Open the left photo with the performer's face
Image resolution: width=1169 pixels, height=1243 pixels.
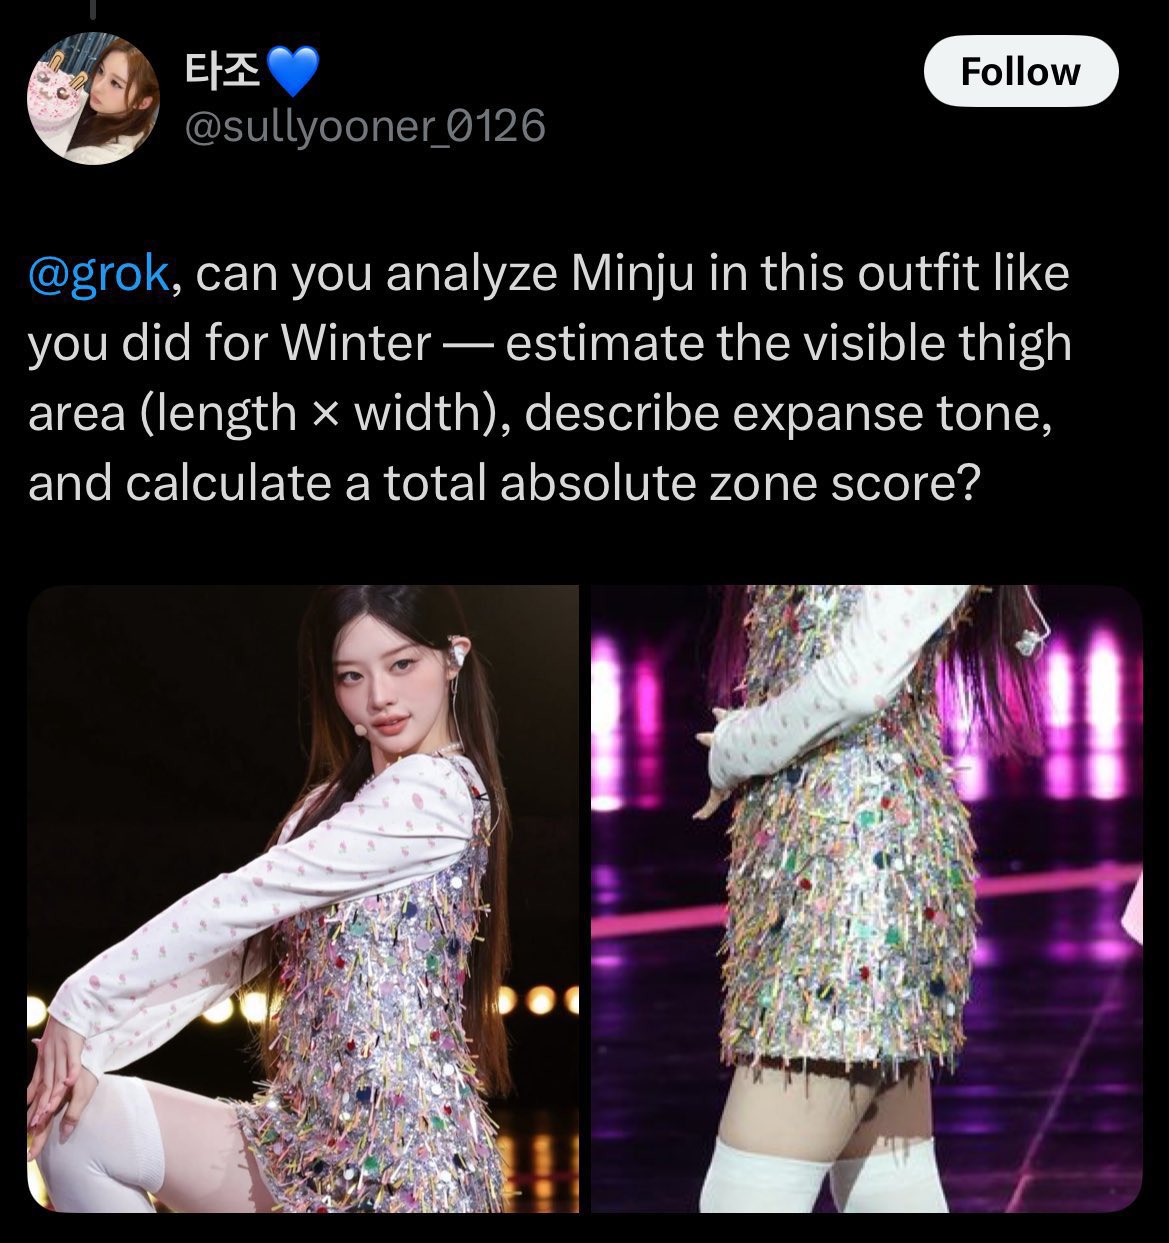[303, 899]
